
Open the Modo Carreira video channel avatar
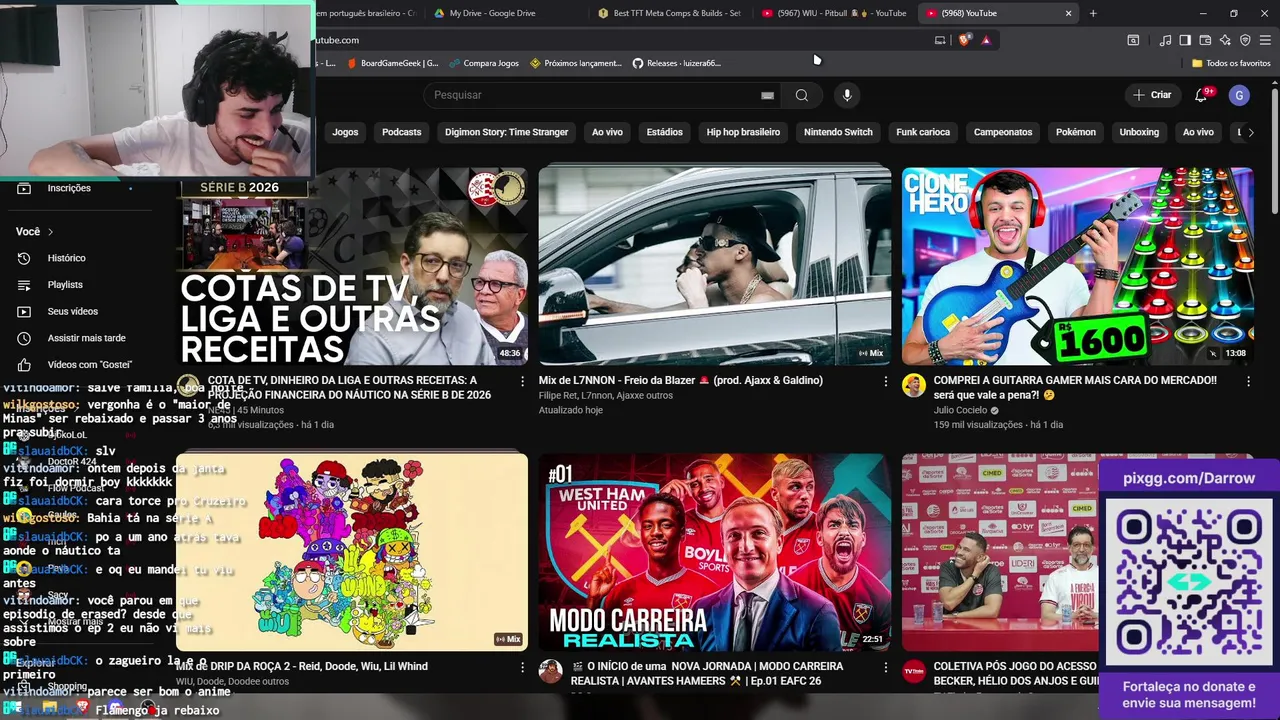point(551,671)
